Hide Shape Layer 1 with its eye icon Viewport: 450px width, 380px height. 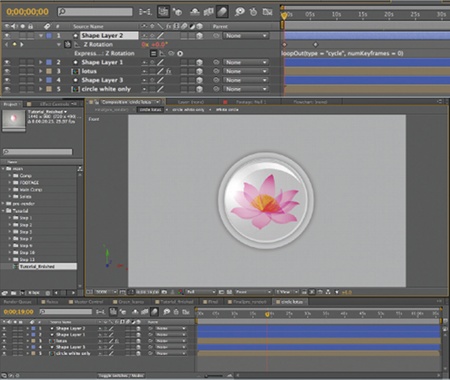pos(7,62)
